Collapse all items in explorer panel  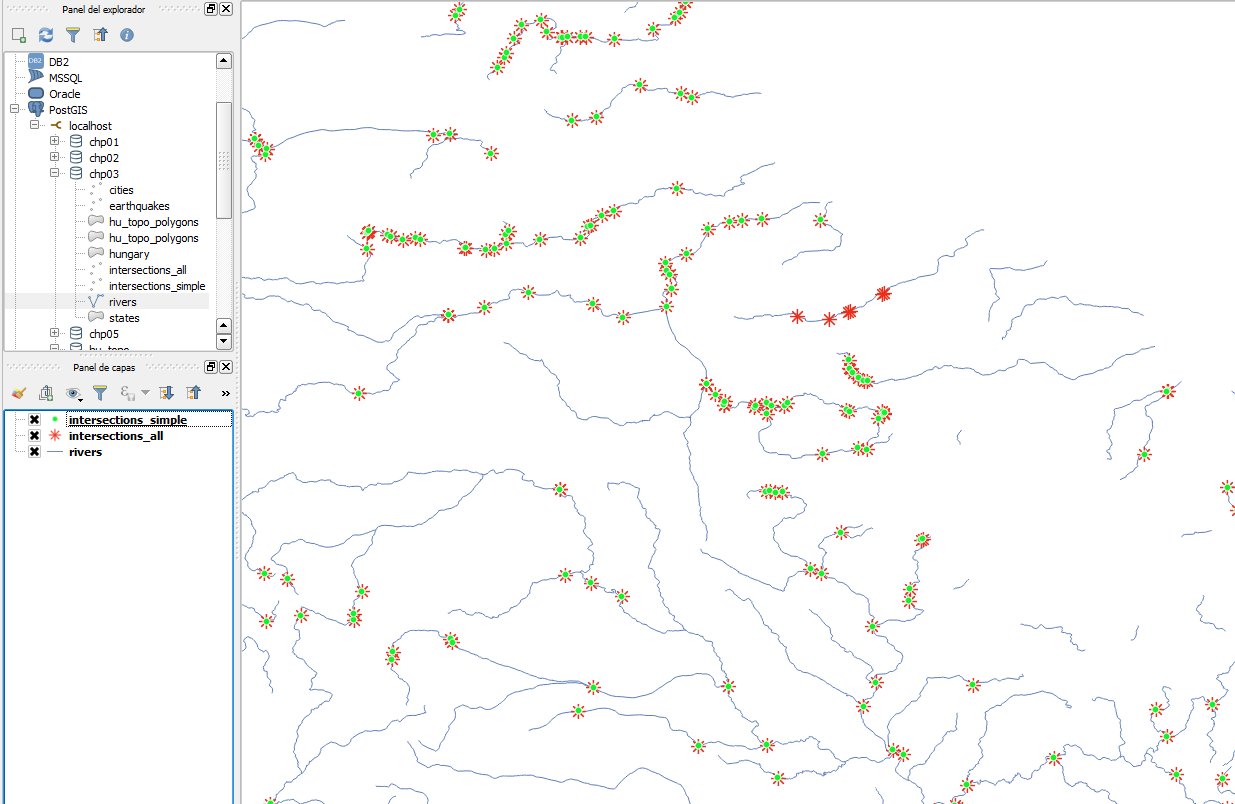pos(100,35)
